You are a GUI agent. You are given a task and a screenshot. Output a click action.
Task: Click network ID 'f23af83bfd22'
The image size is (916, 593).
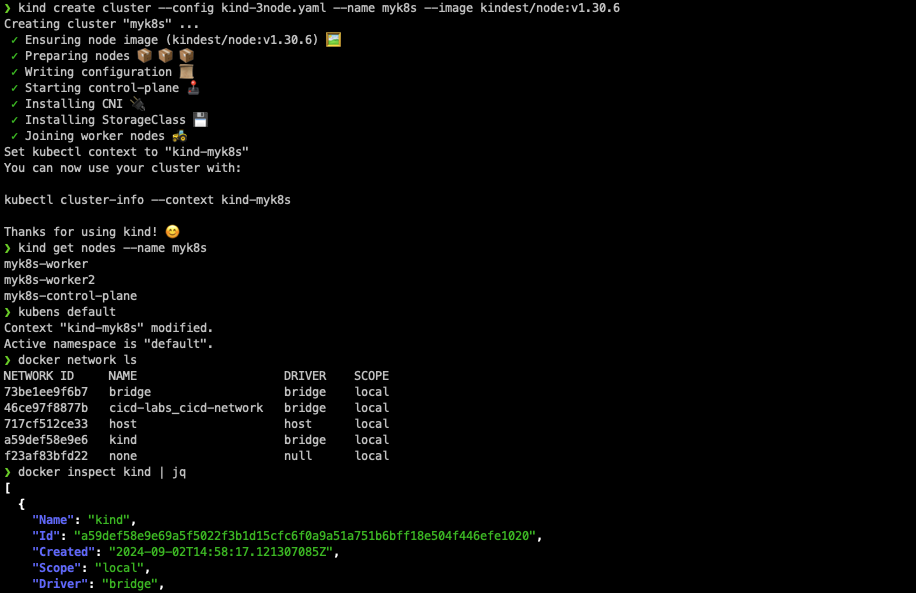click(46, 456)
